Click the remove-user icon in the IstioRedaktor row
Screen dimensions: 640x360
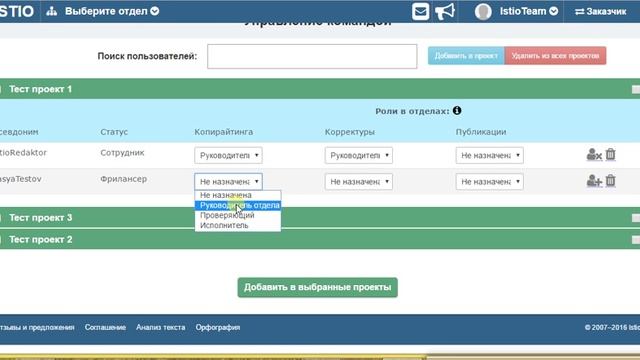(x=594, y=155)
